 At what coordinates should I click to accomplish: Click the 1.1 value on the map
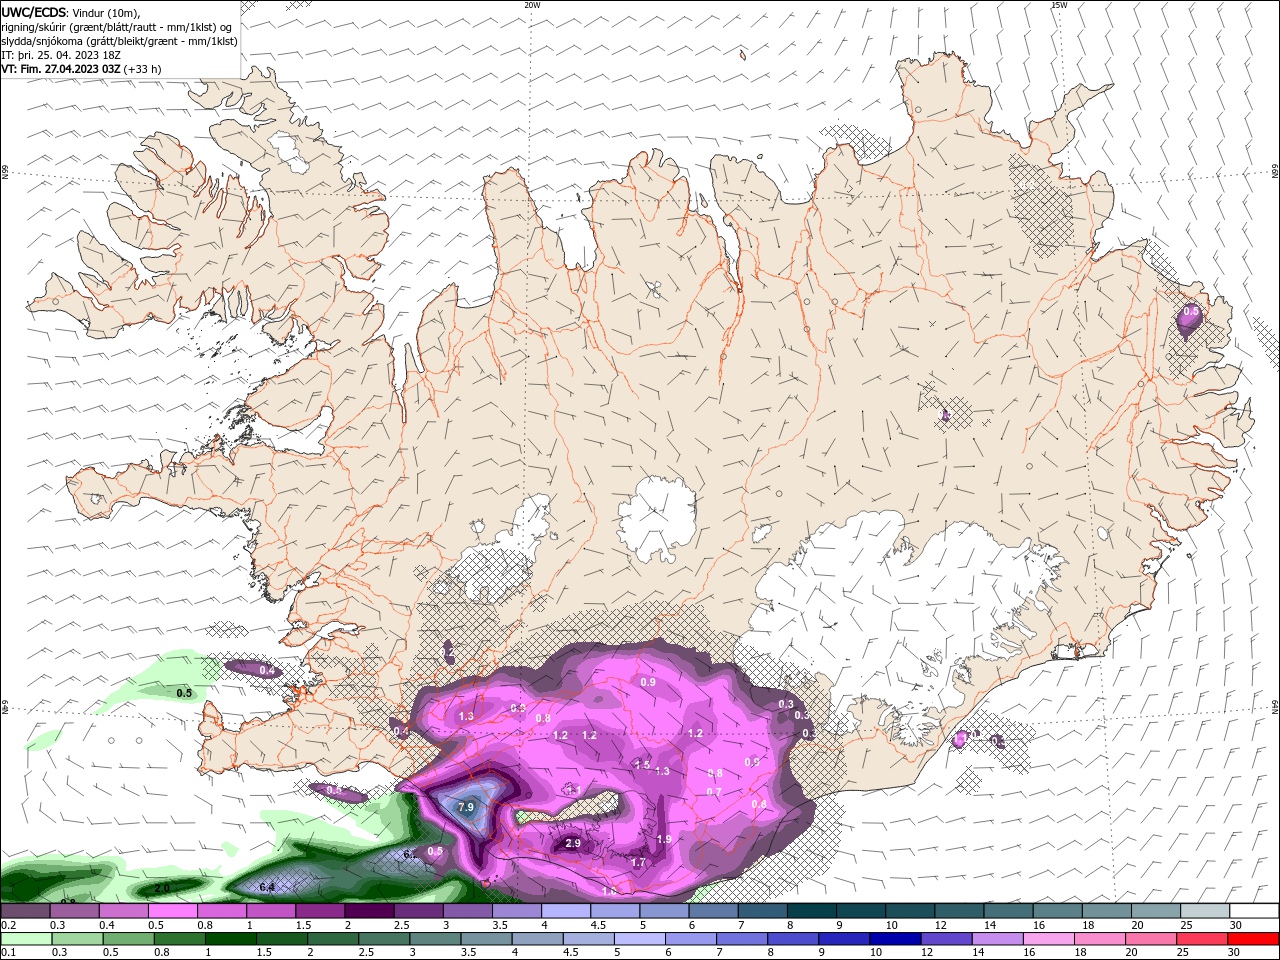(574, 790)
